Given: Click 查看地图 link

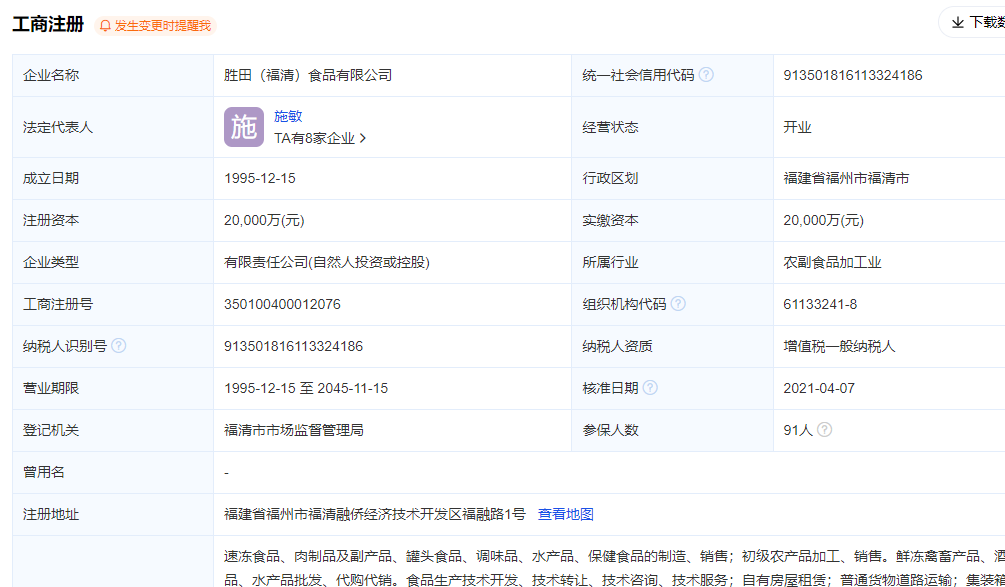Looking at the screenshot, I should tap(565, 514).
